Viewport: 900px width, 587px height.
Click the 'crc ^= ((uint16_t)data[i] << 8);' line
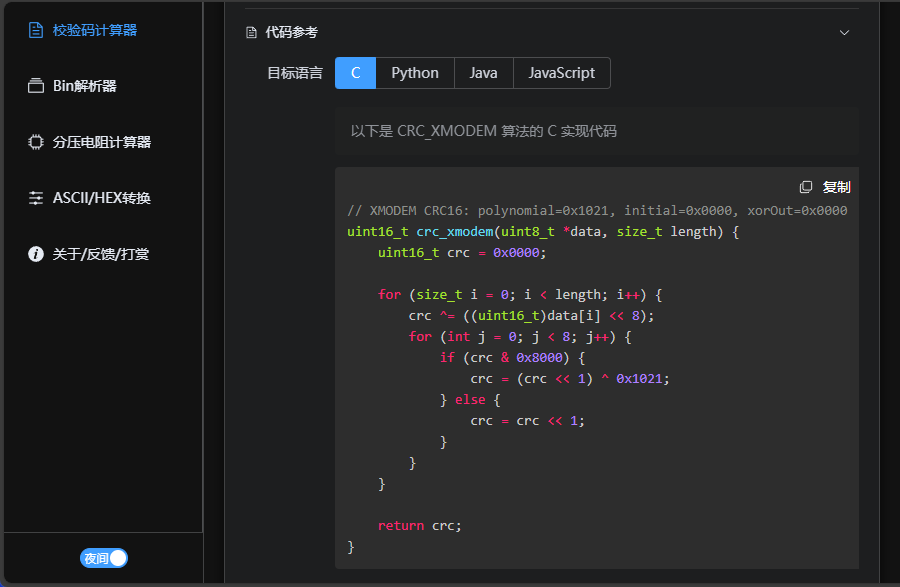click(532, 316)
